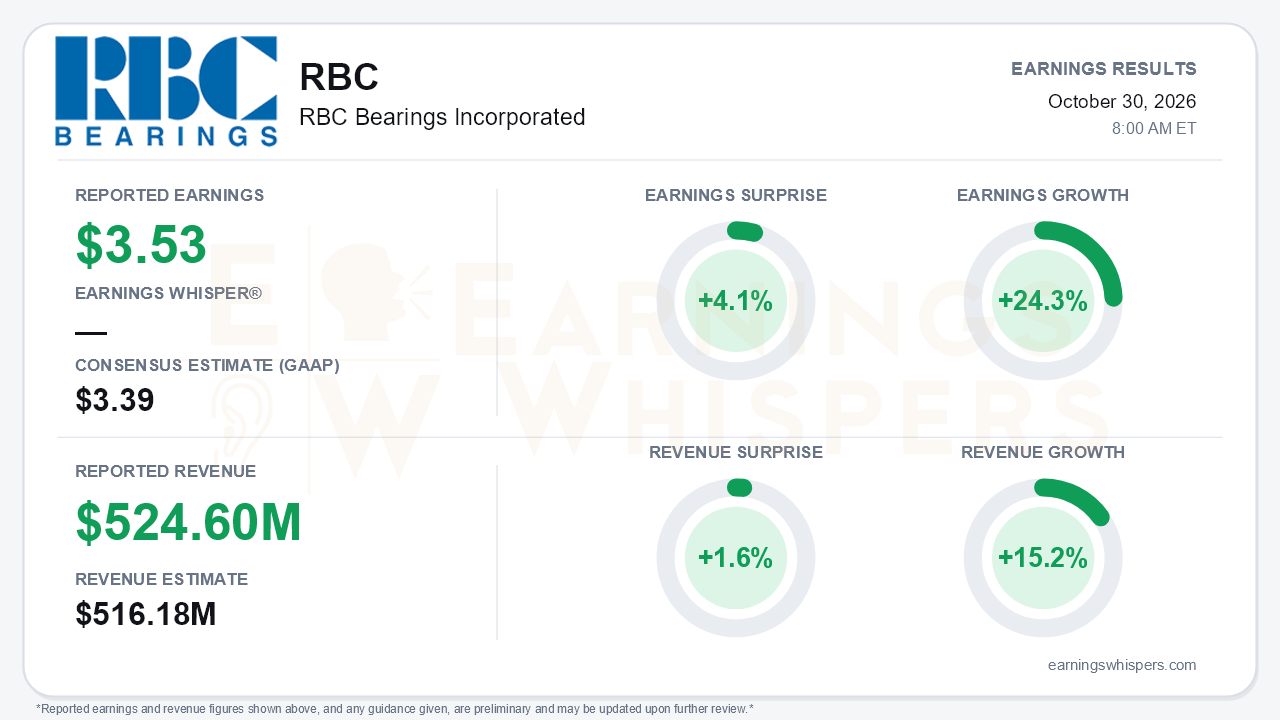Select the reported earnings value $3.53
Viewport: 1280px width, 720px height.
[x=141, y=245]
